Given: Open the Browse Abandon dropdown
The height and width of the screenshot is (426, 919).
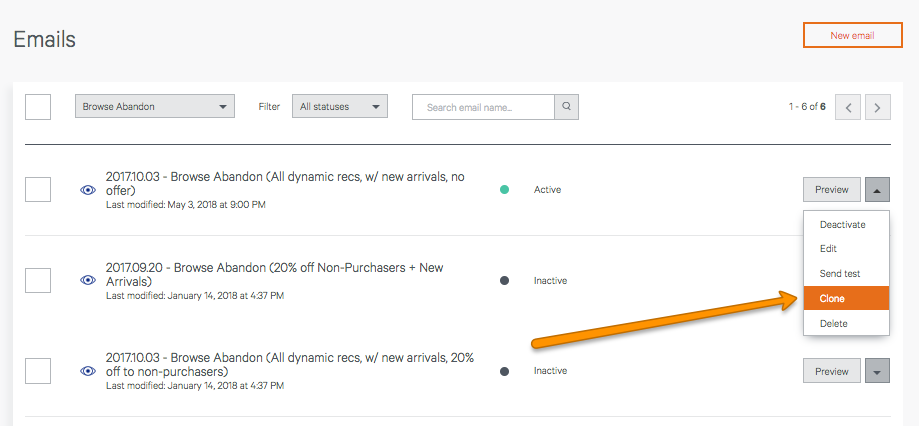Looking at the screenshot, I should (155, 107).
